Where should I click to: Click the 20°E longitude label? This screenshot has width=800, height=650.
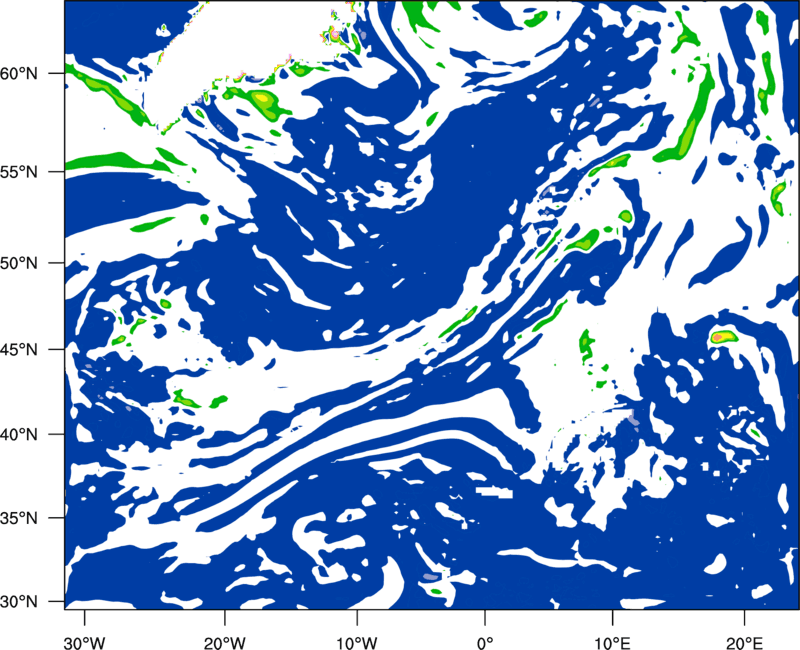tap(744, 642)
